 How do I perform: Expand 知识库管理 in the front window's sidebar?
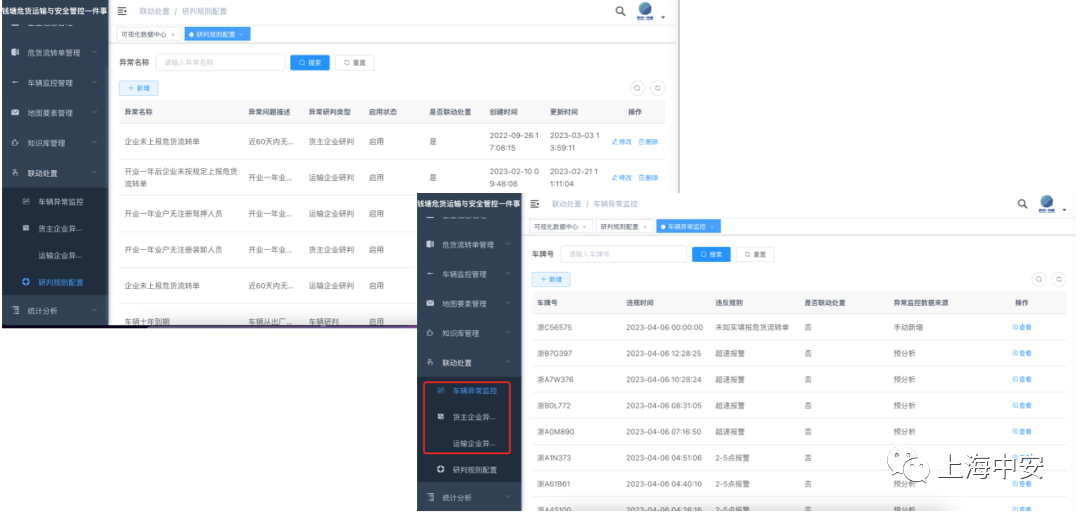click(x=468, y=333)
